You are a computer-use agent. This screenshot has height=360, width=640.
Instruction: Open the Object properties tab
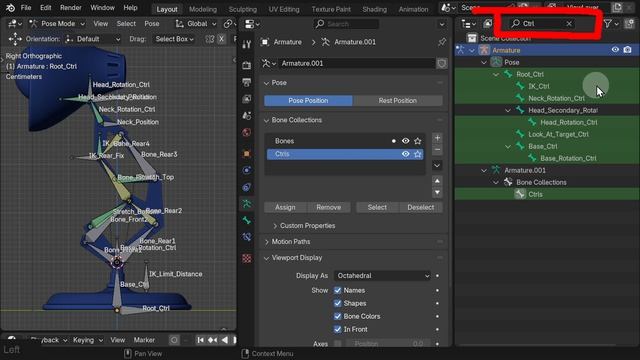click(247, 153)
